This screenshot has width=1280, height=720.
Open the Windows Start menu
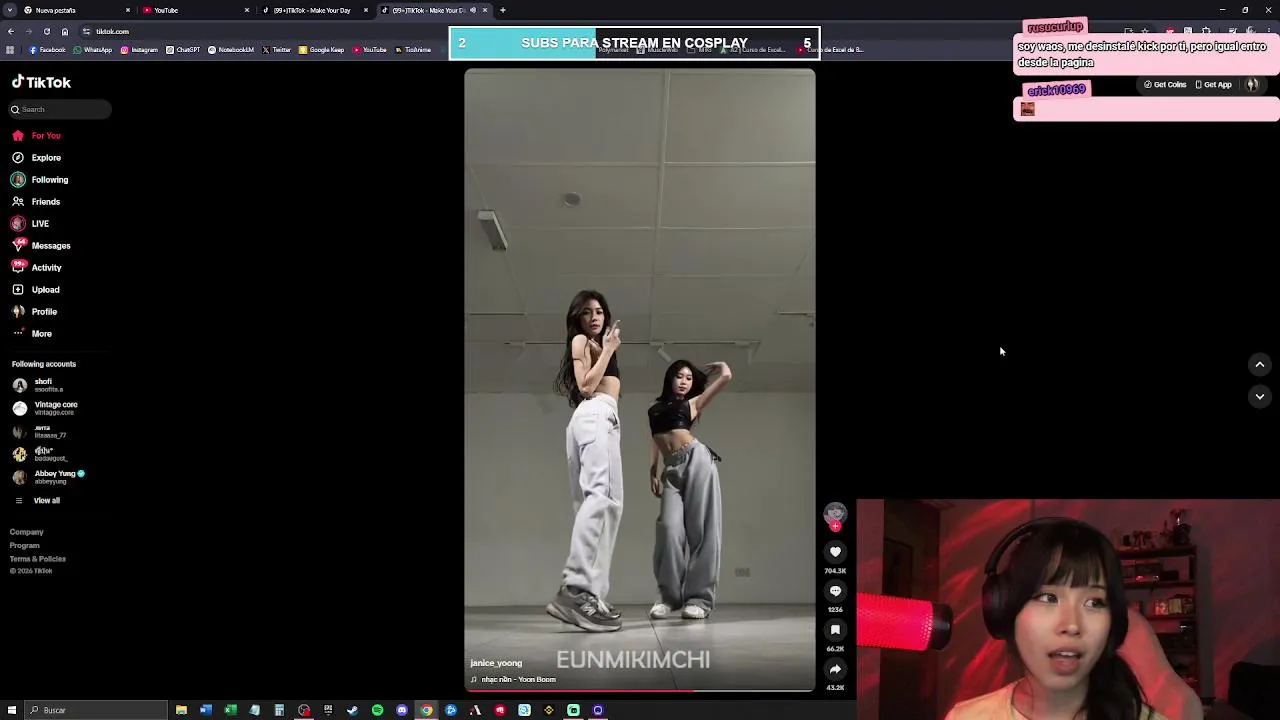coord(11,710)
